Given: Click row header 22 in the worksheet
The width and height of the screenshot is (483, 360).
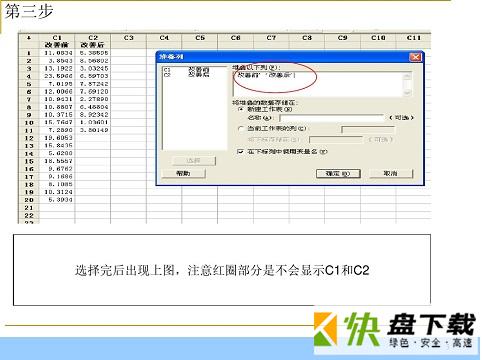Looking at the screenshot, I should (29, 216).
